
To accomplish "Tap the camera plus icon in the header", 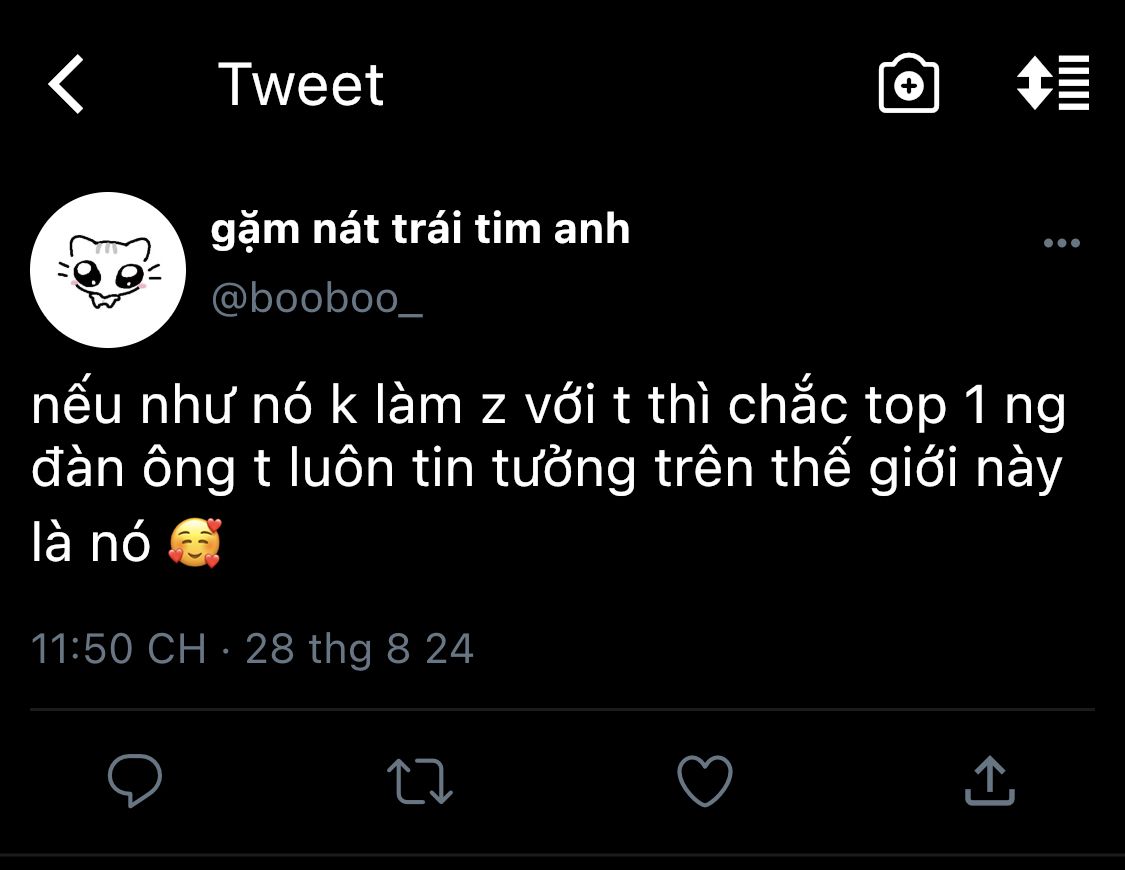I will click(x=908, y=83).
